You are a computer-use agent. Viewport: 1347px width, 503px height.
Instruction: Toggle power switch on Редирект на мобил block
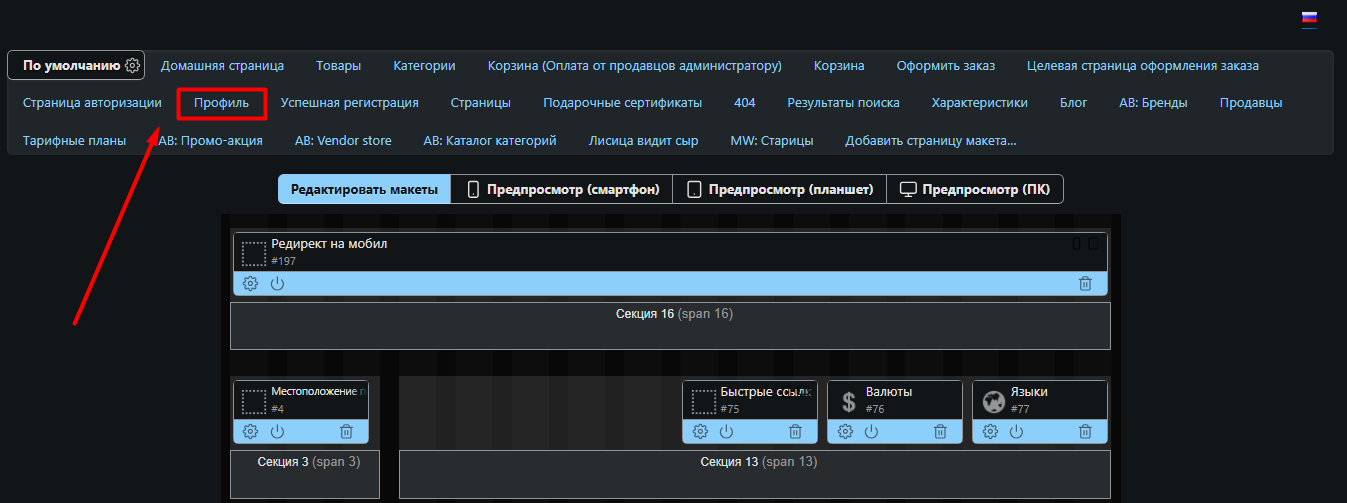[277, 284]
